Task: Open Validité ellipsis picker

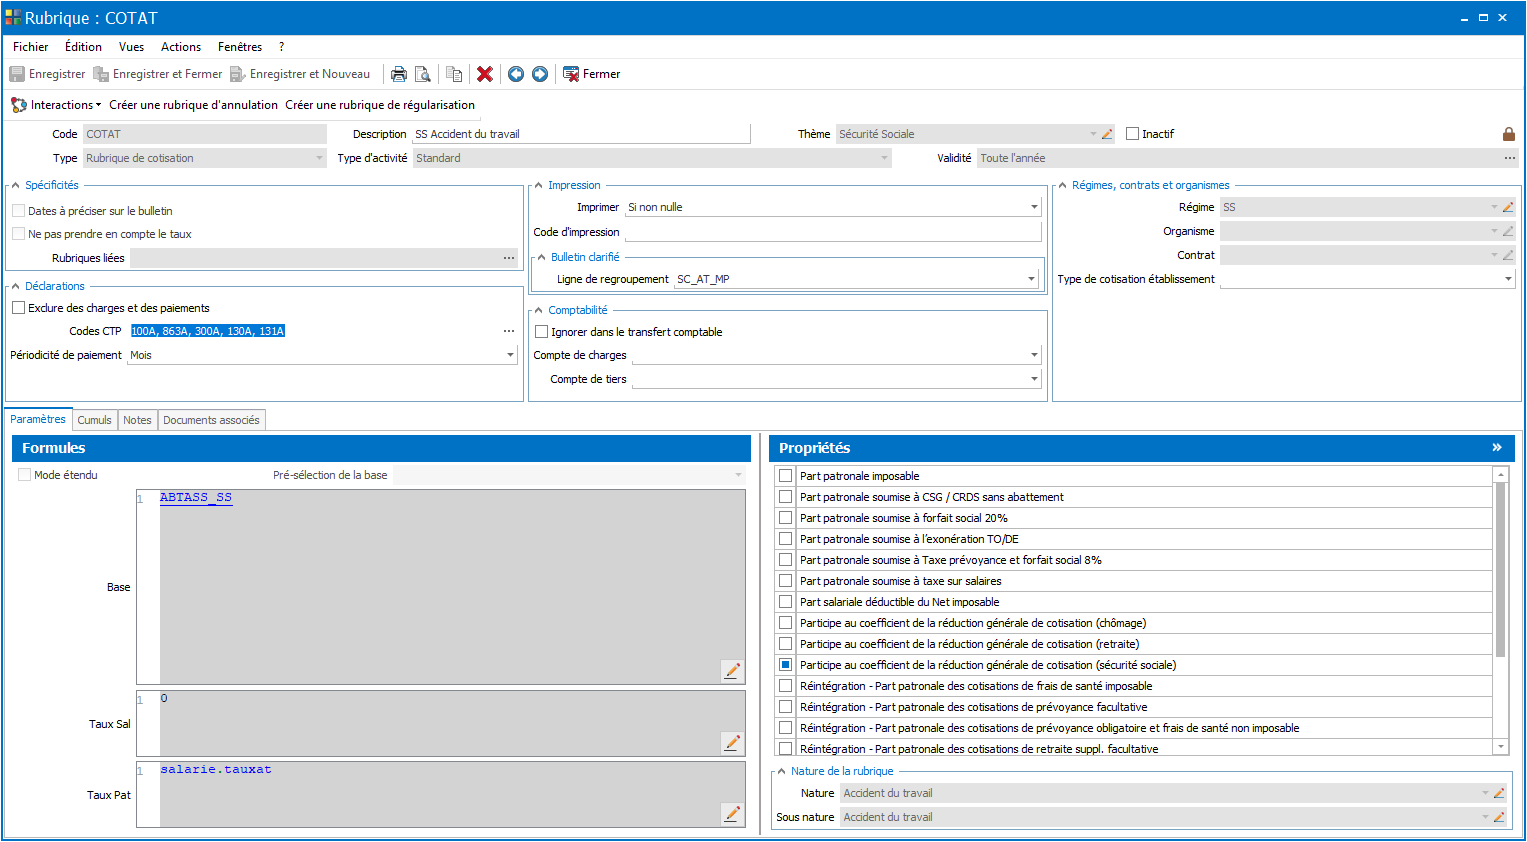Action: [x=1510, y=158]
